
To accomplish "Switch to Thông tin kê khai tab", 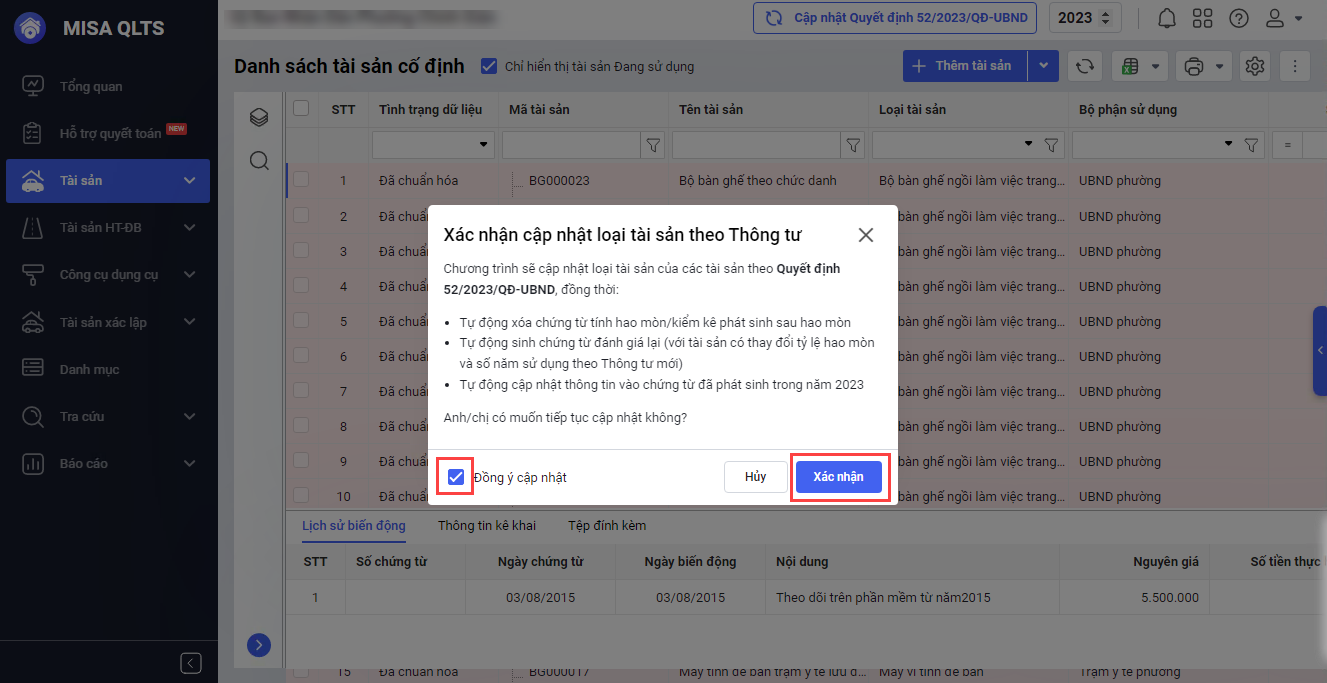I will point(487,526).
